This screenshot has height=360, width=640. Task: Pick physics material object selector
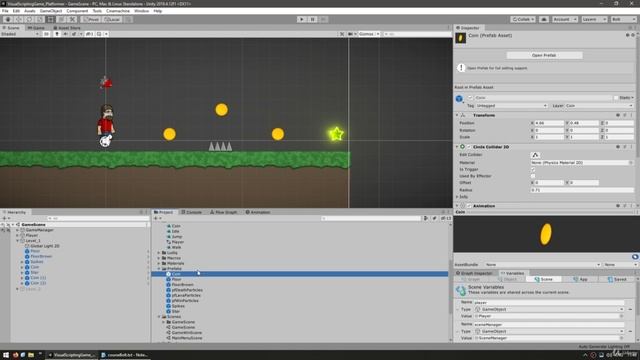tap(631, 162)
